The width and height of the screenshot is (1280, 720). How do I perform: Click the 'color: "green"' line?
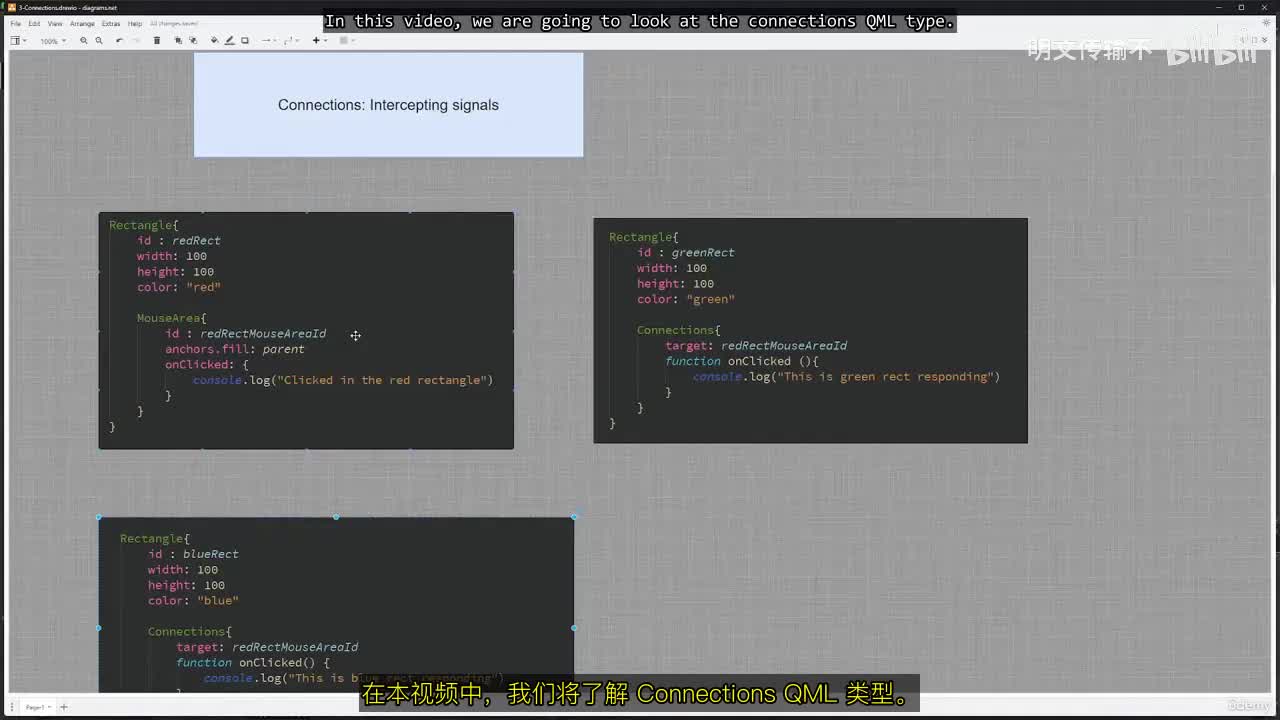point(686,299)
